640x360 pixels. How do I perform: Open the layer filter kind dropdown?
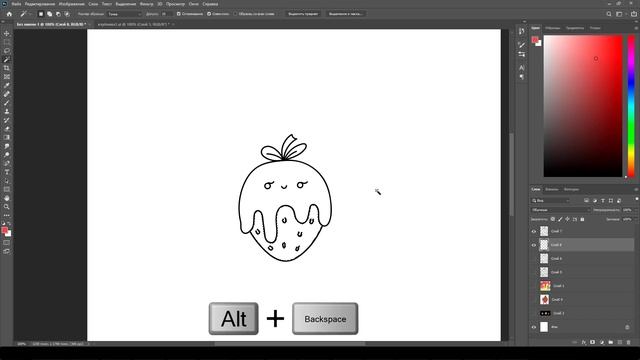(551, 200)
